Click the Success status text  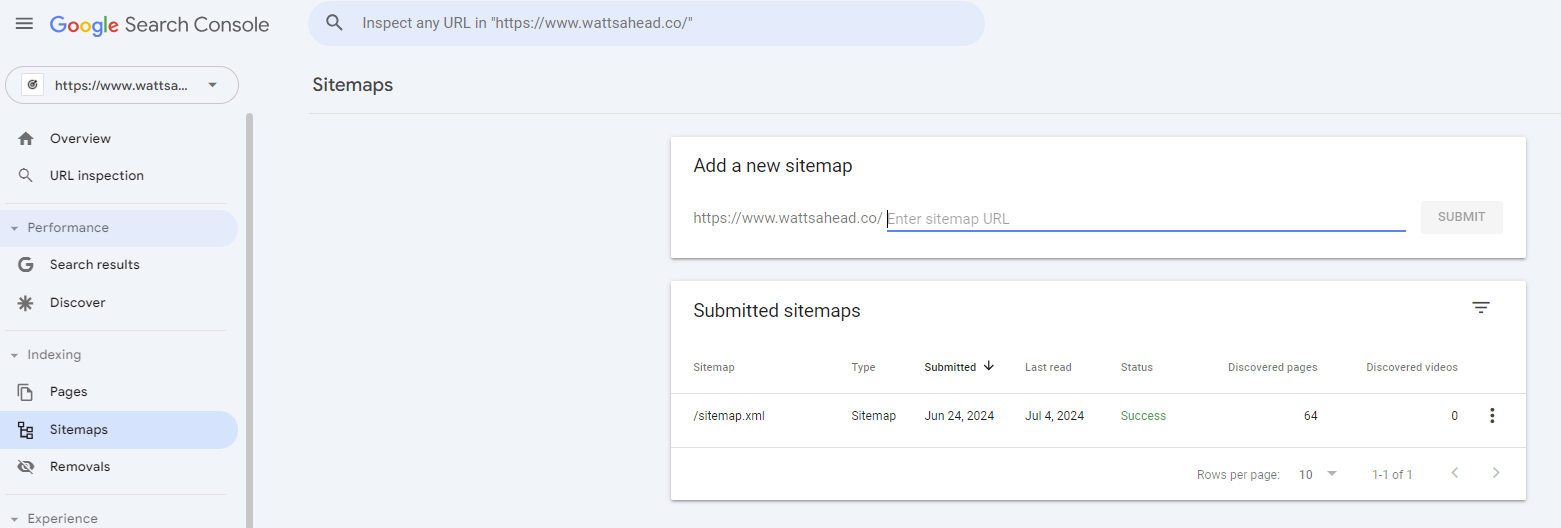point(1143,416)
